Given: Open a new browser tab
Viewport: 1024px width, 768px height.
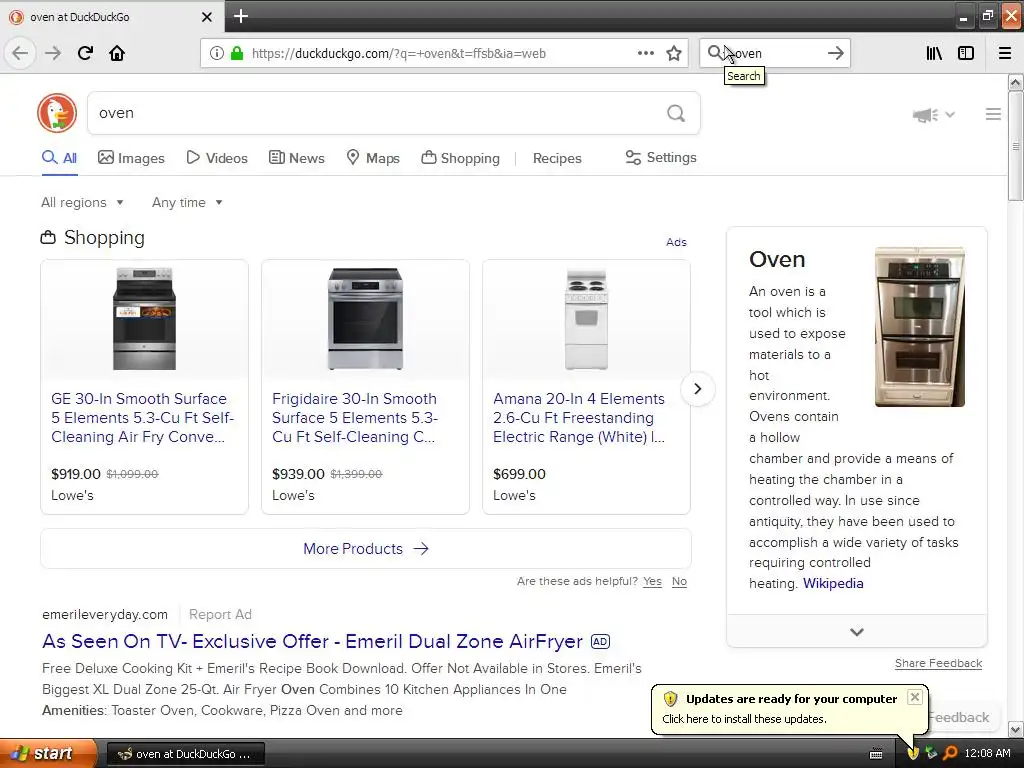Looking at the screenshot, I should [x=241, y=16].
